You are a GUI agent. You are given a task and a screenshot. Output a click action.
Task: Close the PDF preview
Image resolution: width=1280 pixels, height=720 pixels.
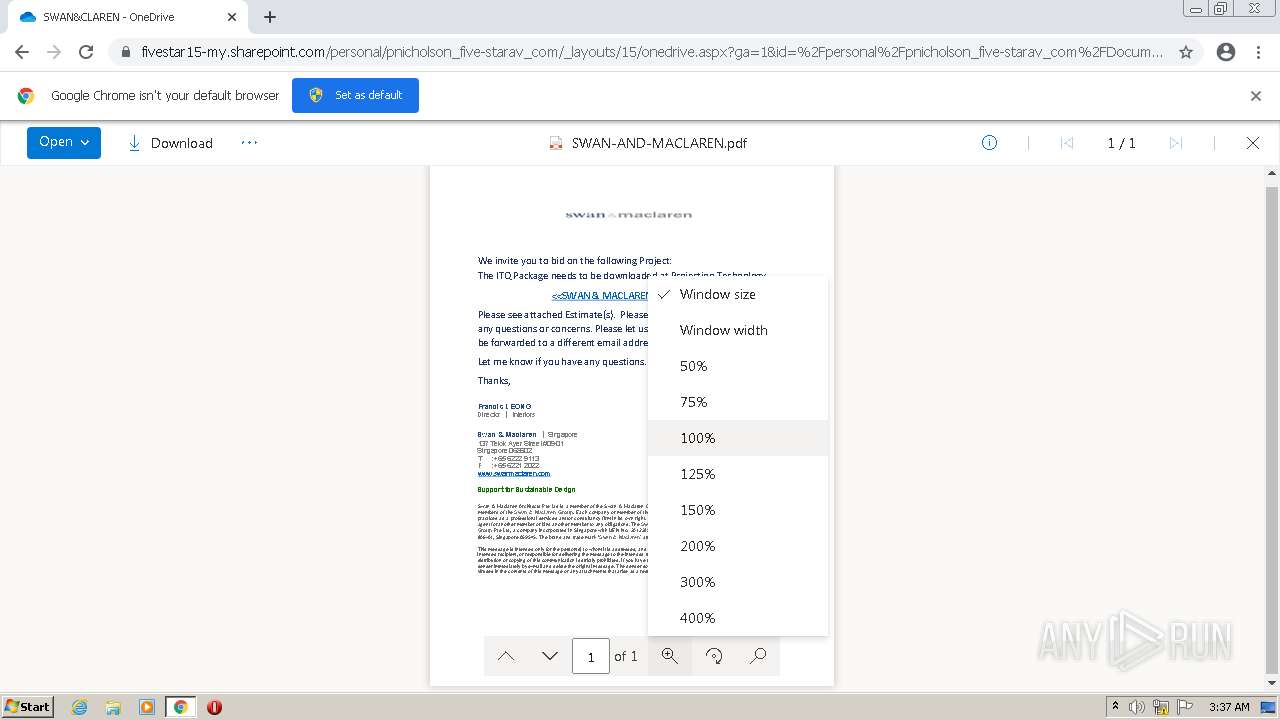(x=1252, y=143)
